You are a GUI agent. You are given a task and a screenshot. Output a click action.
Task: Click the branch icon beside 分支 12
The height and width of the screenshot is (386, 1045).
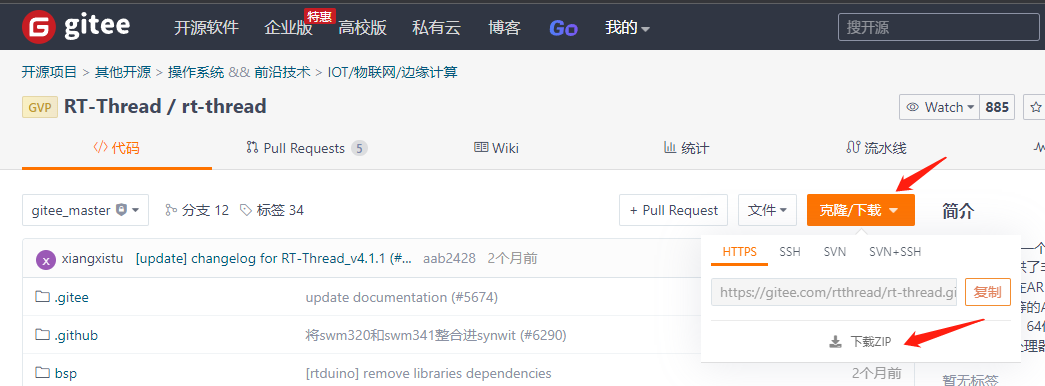(x=171, y=210)
